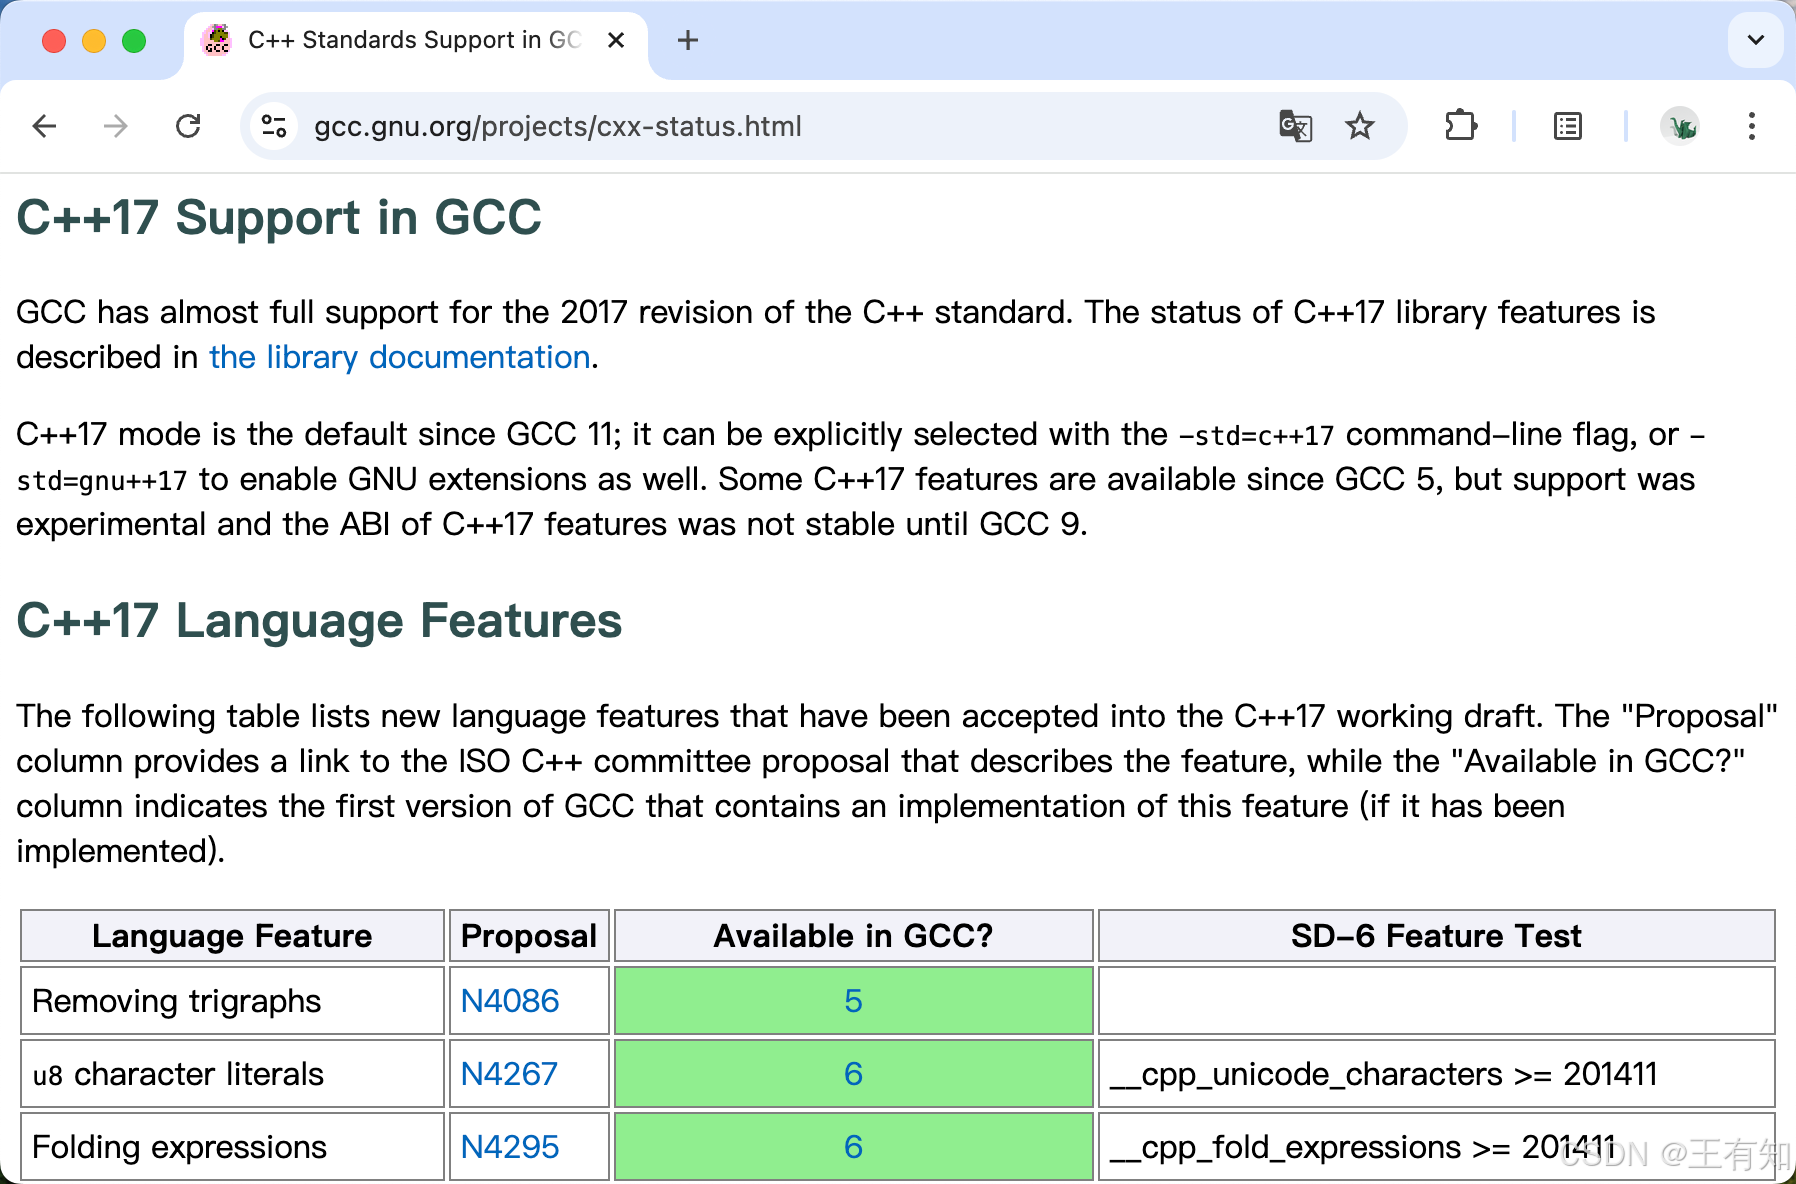Bookmark this page with the star icon
The height and width of the screenshot is (1184, 1796).
(1359, 126)
